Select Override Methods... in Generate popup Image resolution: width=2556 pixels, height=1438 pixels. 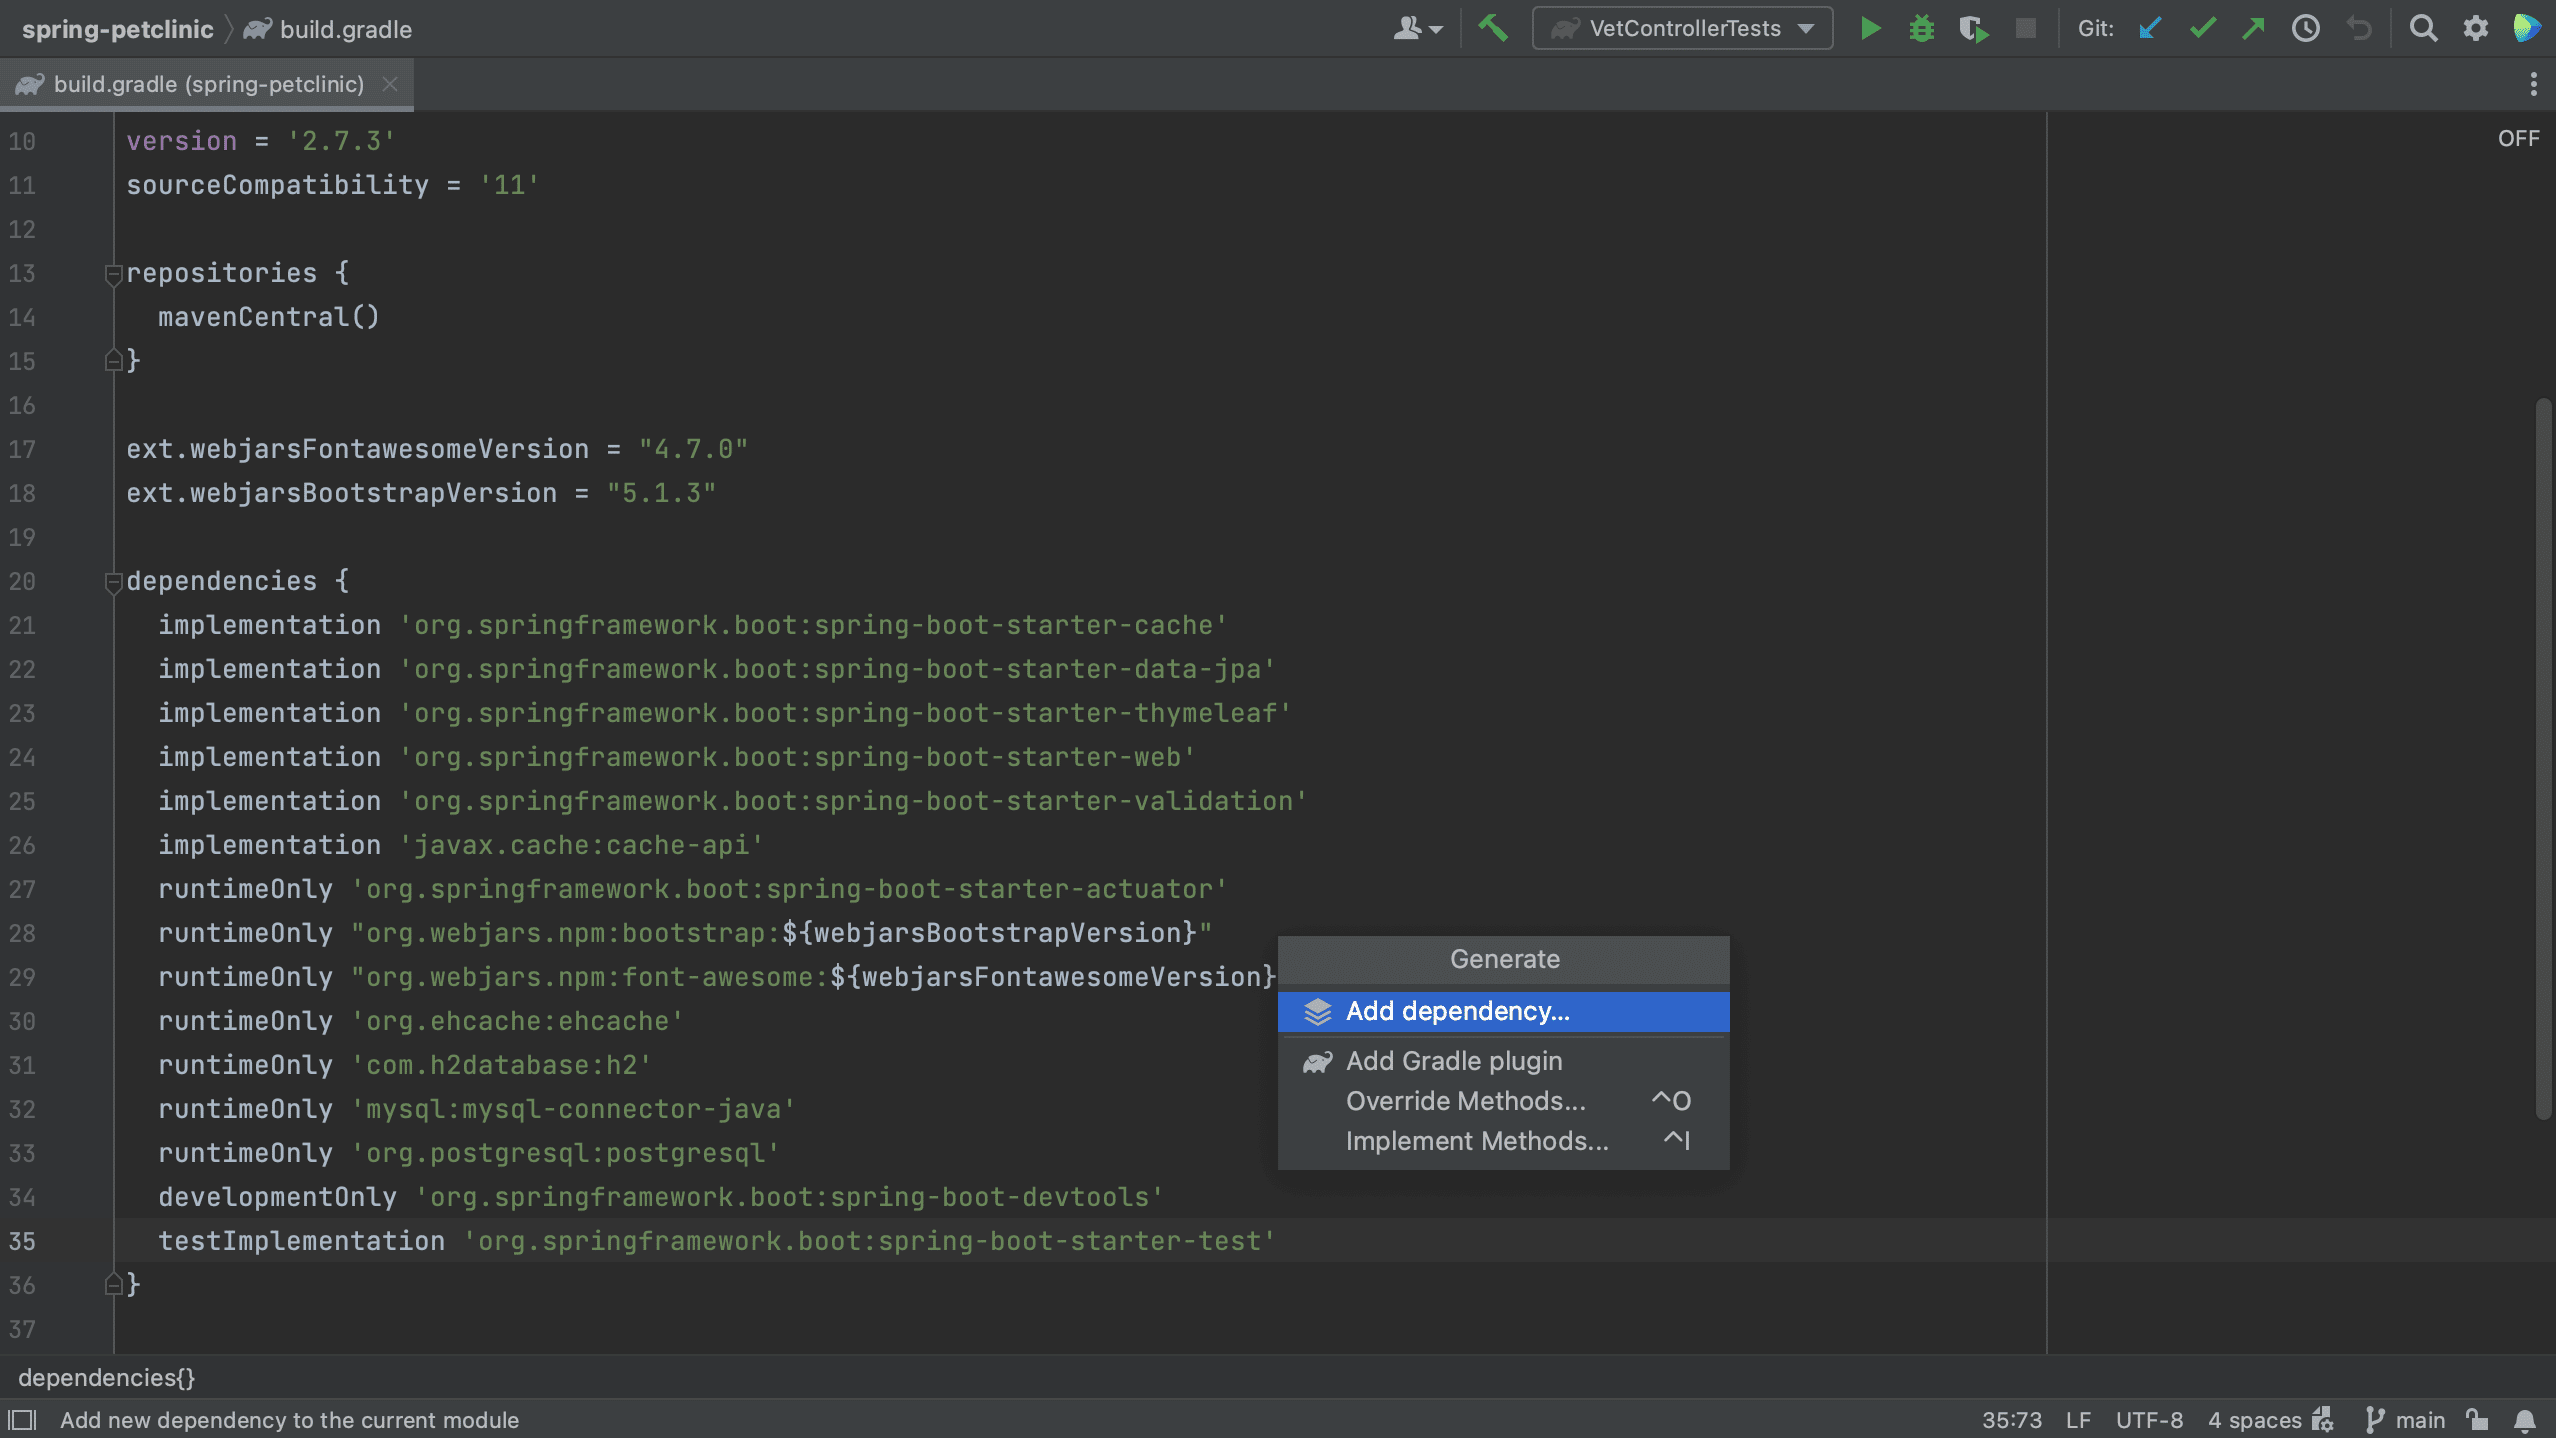[x=1503, y=1101]
